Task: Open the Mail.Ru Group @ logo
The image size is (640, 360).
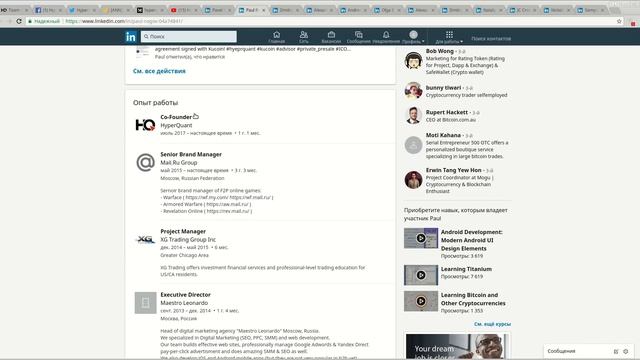Action: click(145, 162)
